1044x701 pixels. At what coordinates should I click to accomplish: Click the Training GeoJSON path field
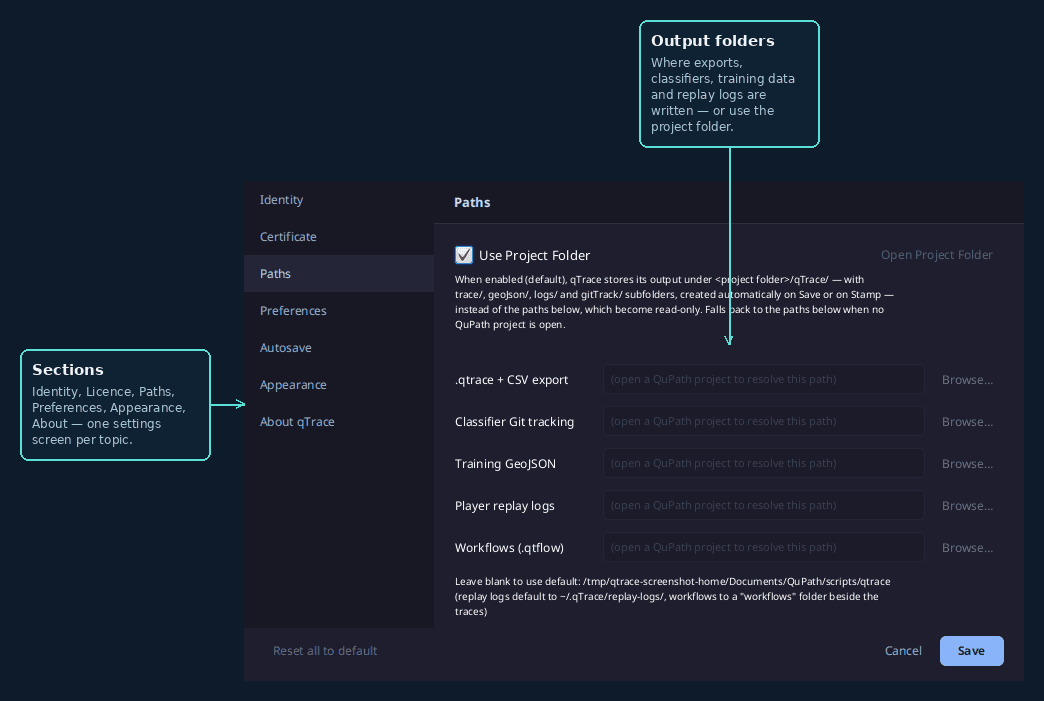764,463
